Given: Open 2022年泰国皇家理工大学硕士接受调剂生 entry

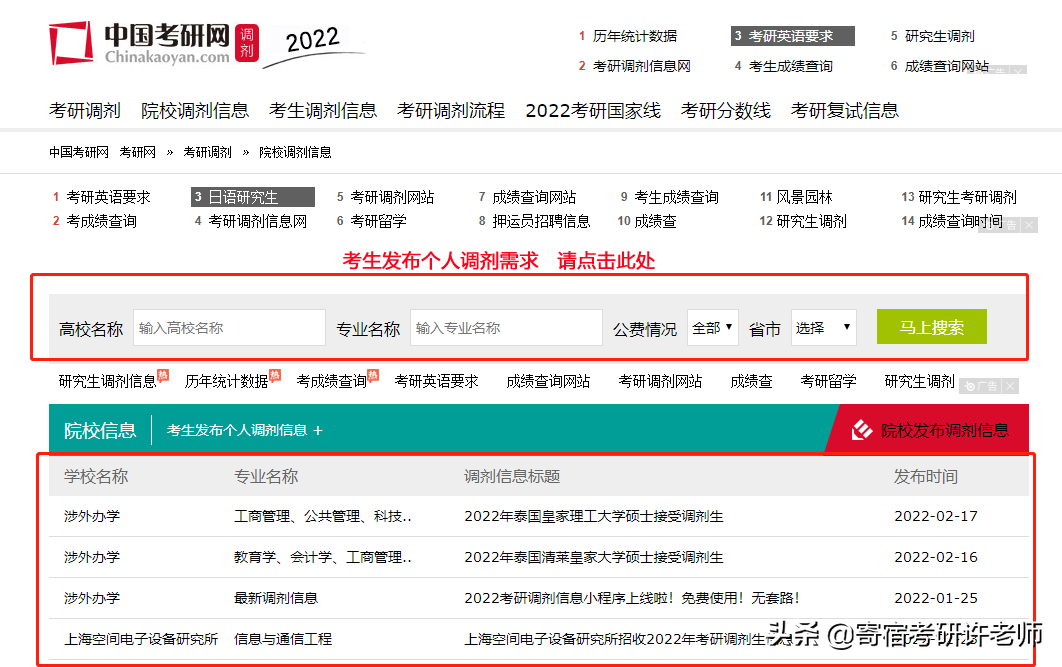Looking at the screenshot, I should point(594,516).
